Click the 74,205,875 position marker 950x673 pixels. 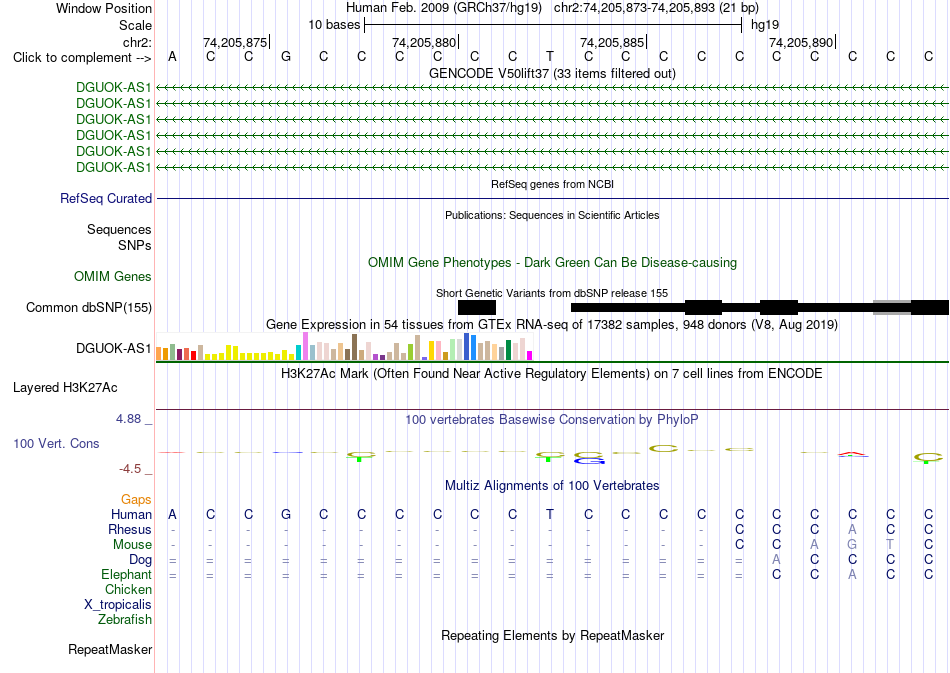(x=235, y=42)
